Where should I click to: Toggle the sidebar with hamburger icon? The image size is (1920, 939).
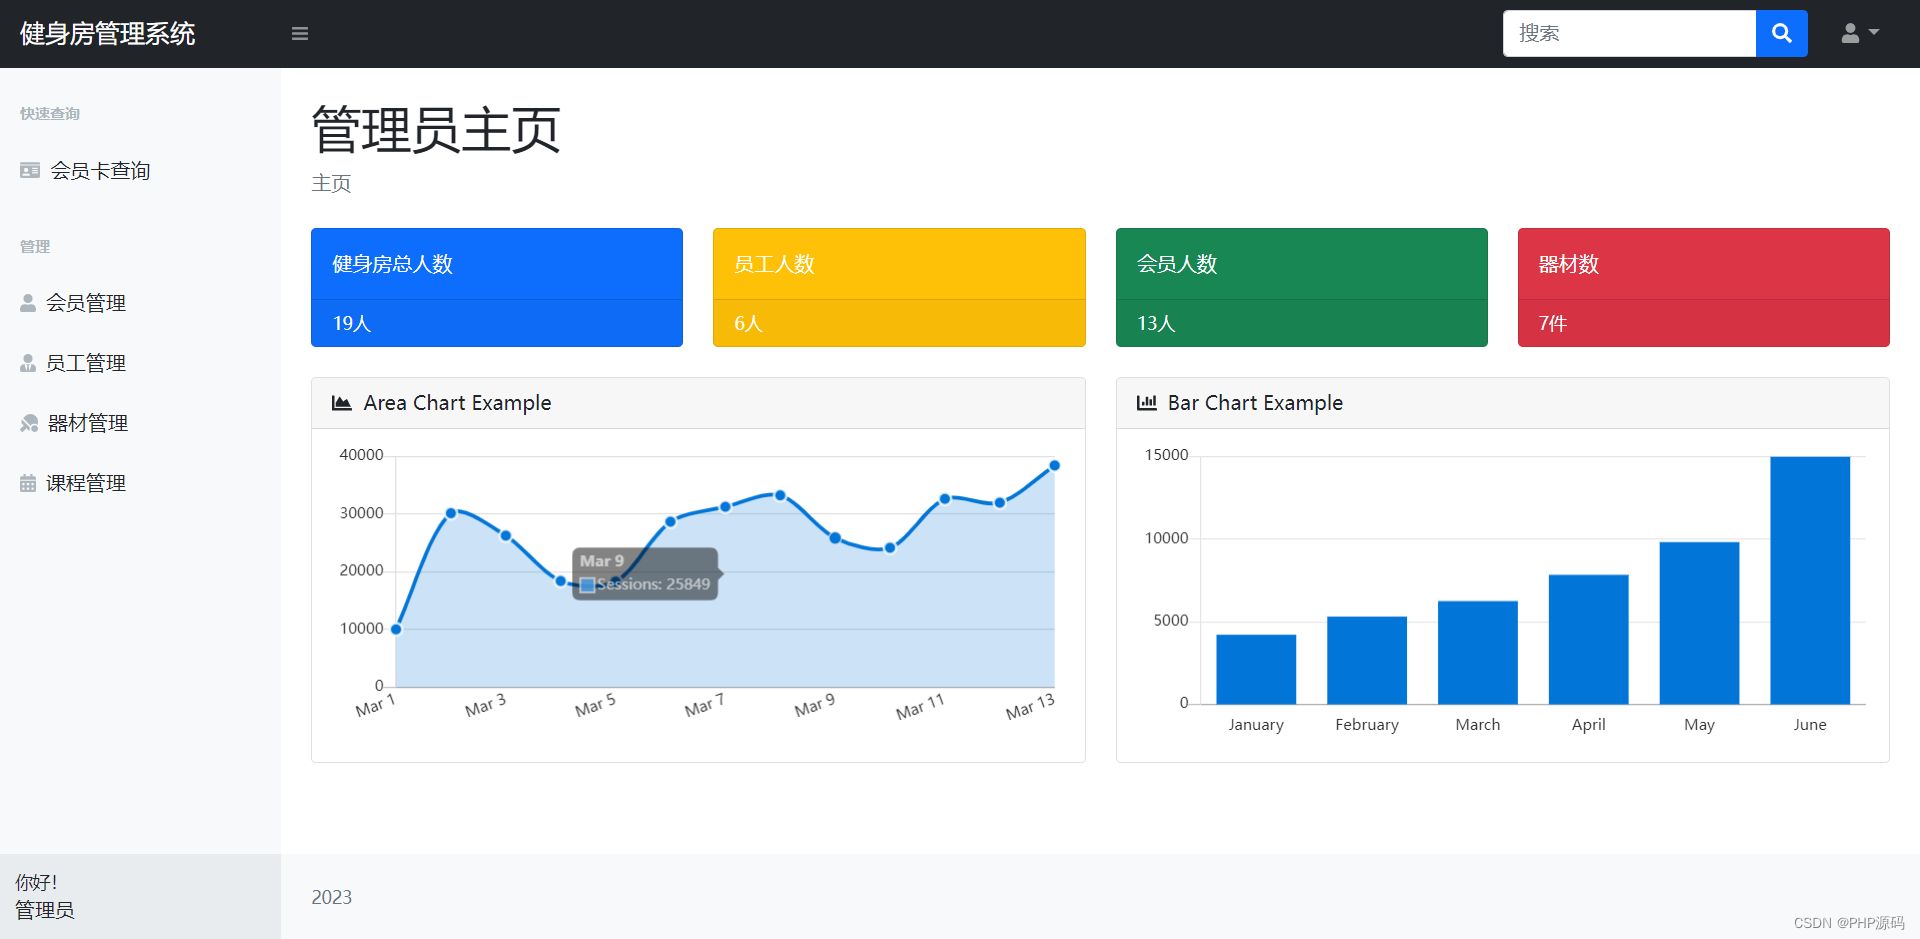coord(299,34)
